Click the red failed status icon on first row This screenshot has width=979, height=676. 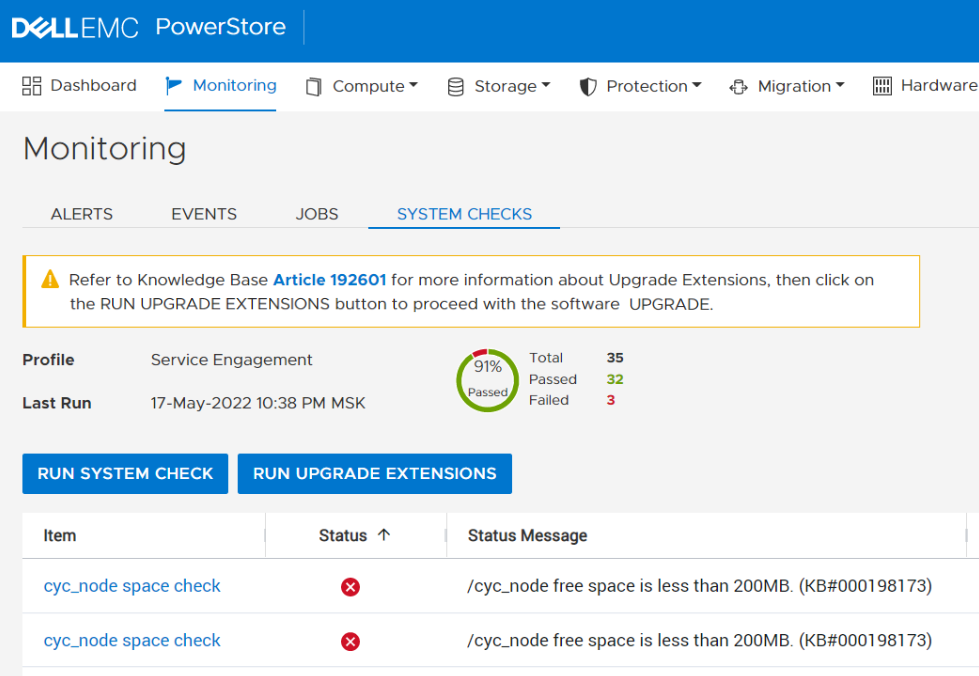(350, 587)
